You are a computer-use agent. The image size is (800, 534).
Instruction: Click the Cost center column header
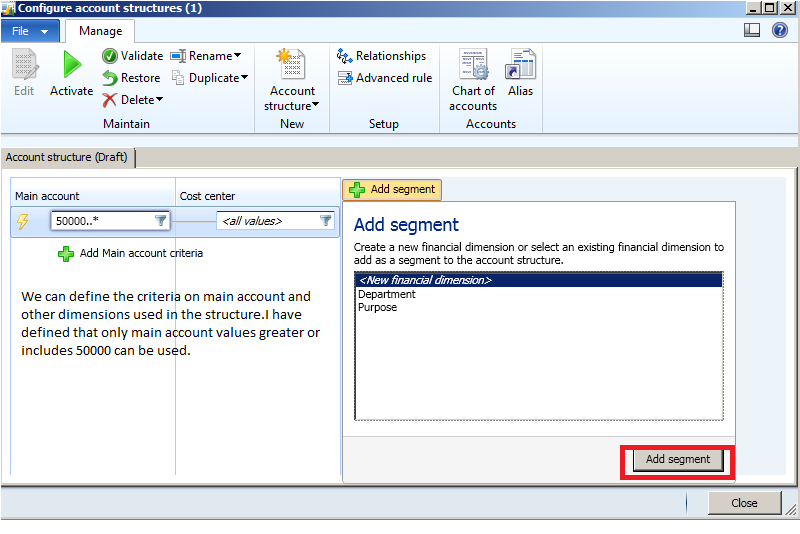tap(258, 196)
